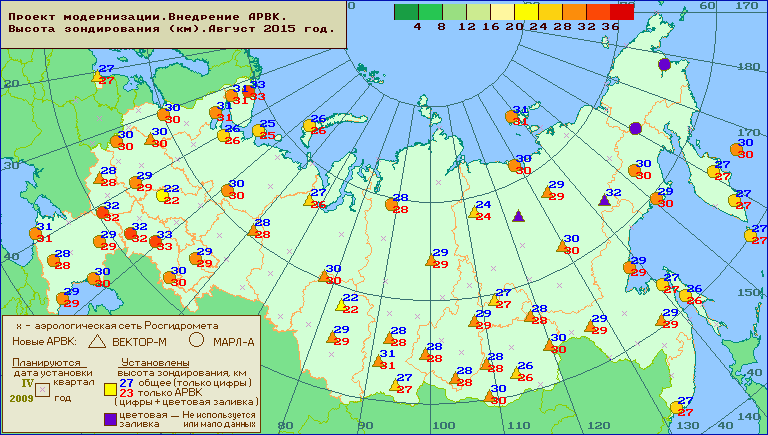Click the '36' value on the color scale
Screen dimensions: 768x435
coord(610,27)
